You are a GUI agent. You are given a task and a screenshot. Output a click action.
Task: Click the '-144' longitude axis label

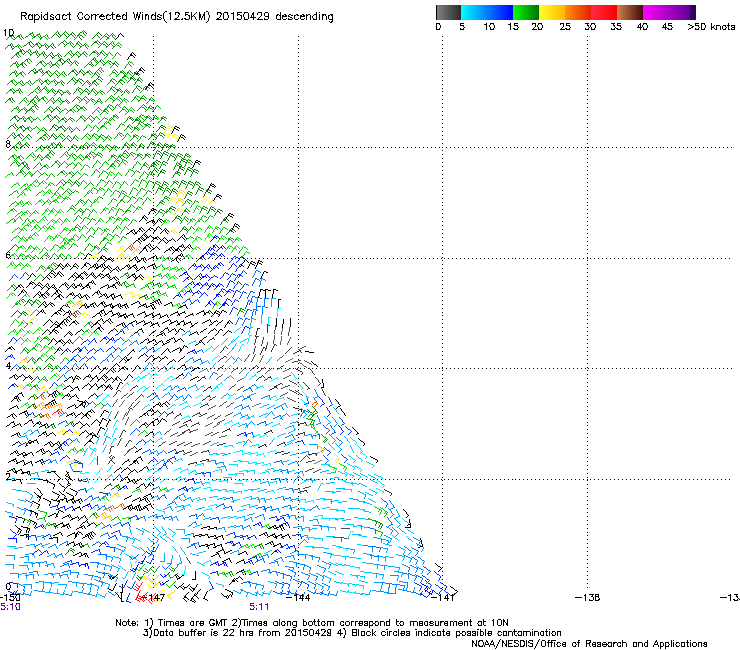click(298, 598)
